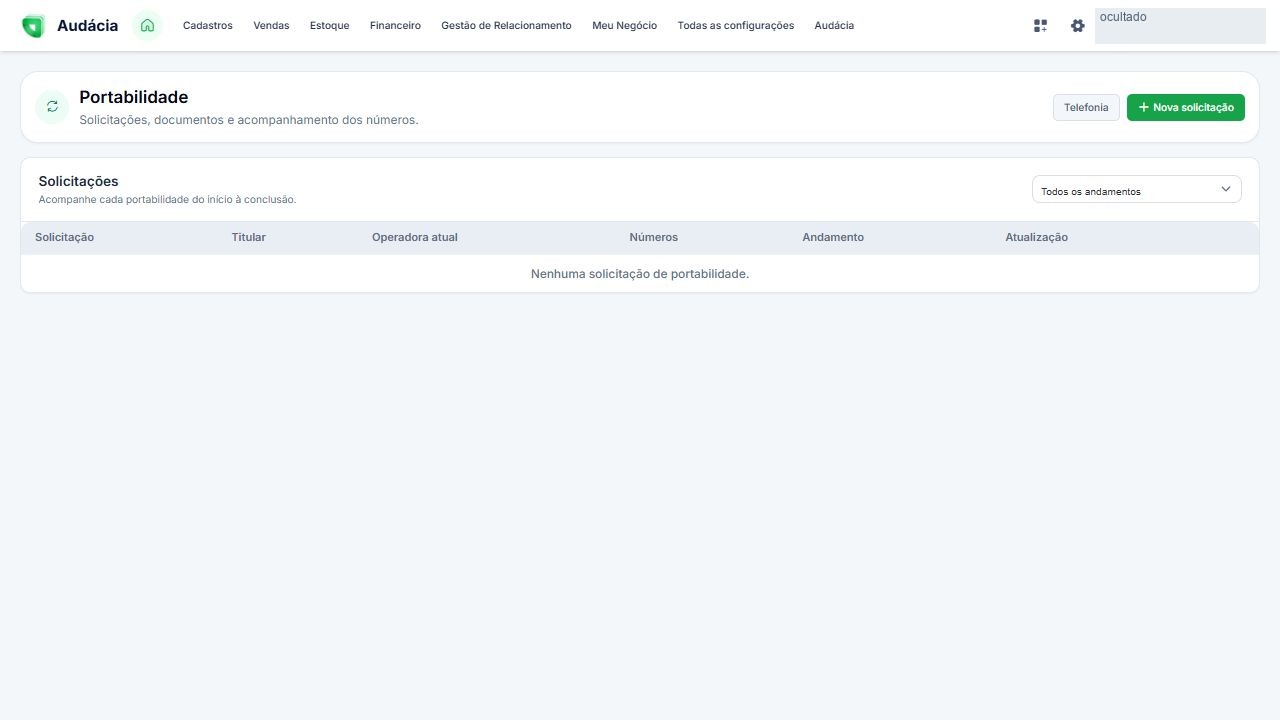Click the Nova solicitação button
This screenshot has height=720, width=1280.
(1185, 107)
